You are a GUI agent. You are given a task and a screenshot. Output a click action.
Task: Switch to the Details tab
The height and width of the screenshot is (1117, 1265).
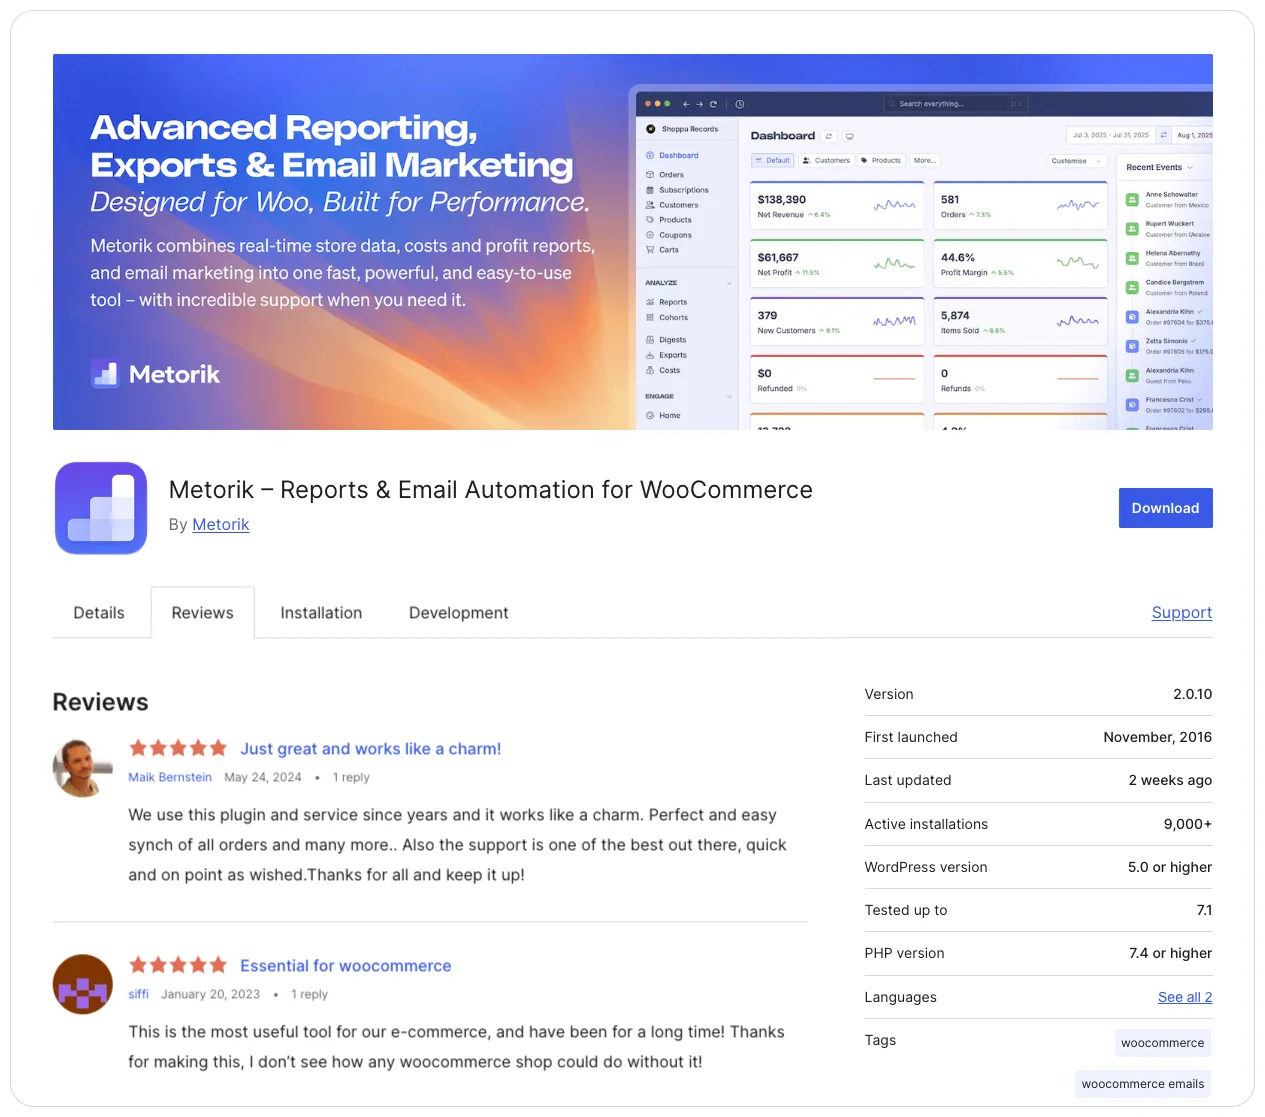(99, 613)
